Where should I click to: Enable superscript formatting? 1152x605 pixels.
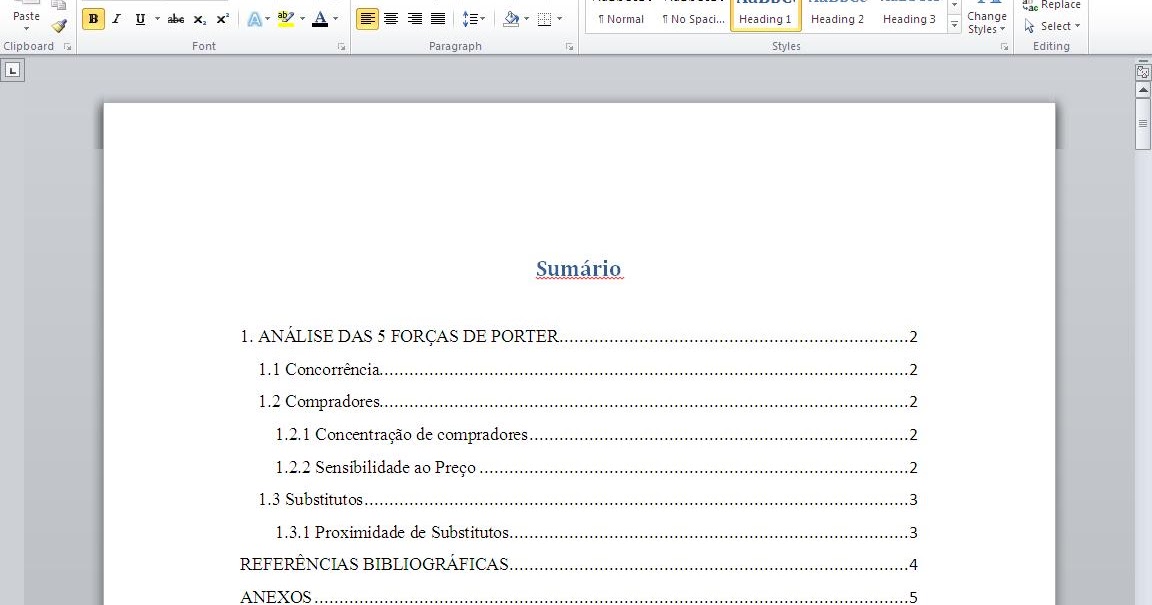pos(222,18)
